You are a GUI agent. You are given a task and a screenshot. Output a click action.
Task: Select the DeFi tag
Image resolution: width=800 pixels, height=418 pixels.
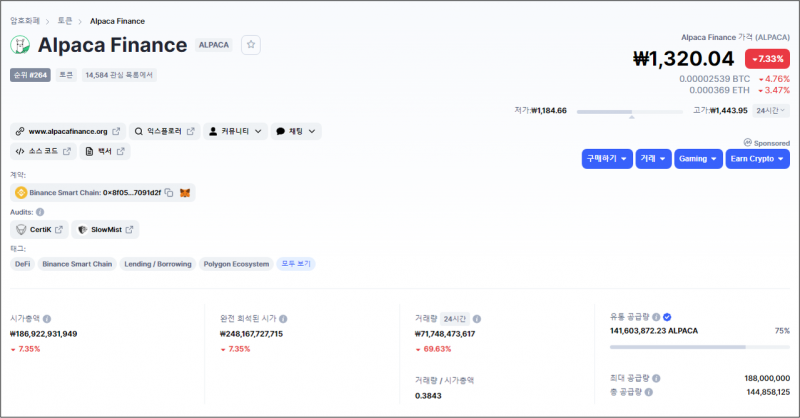coord(22,264)
